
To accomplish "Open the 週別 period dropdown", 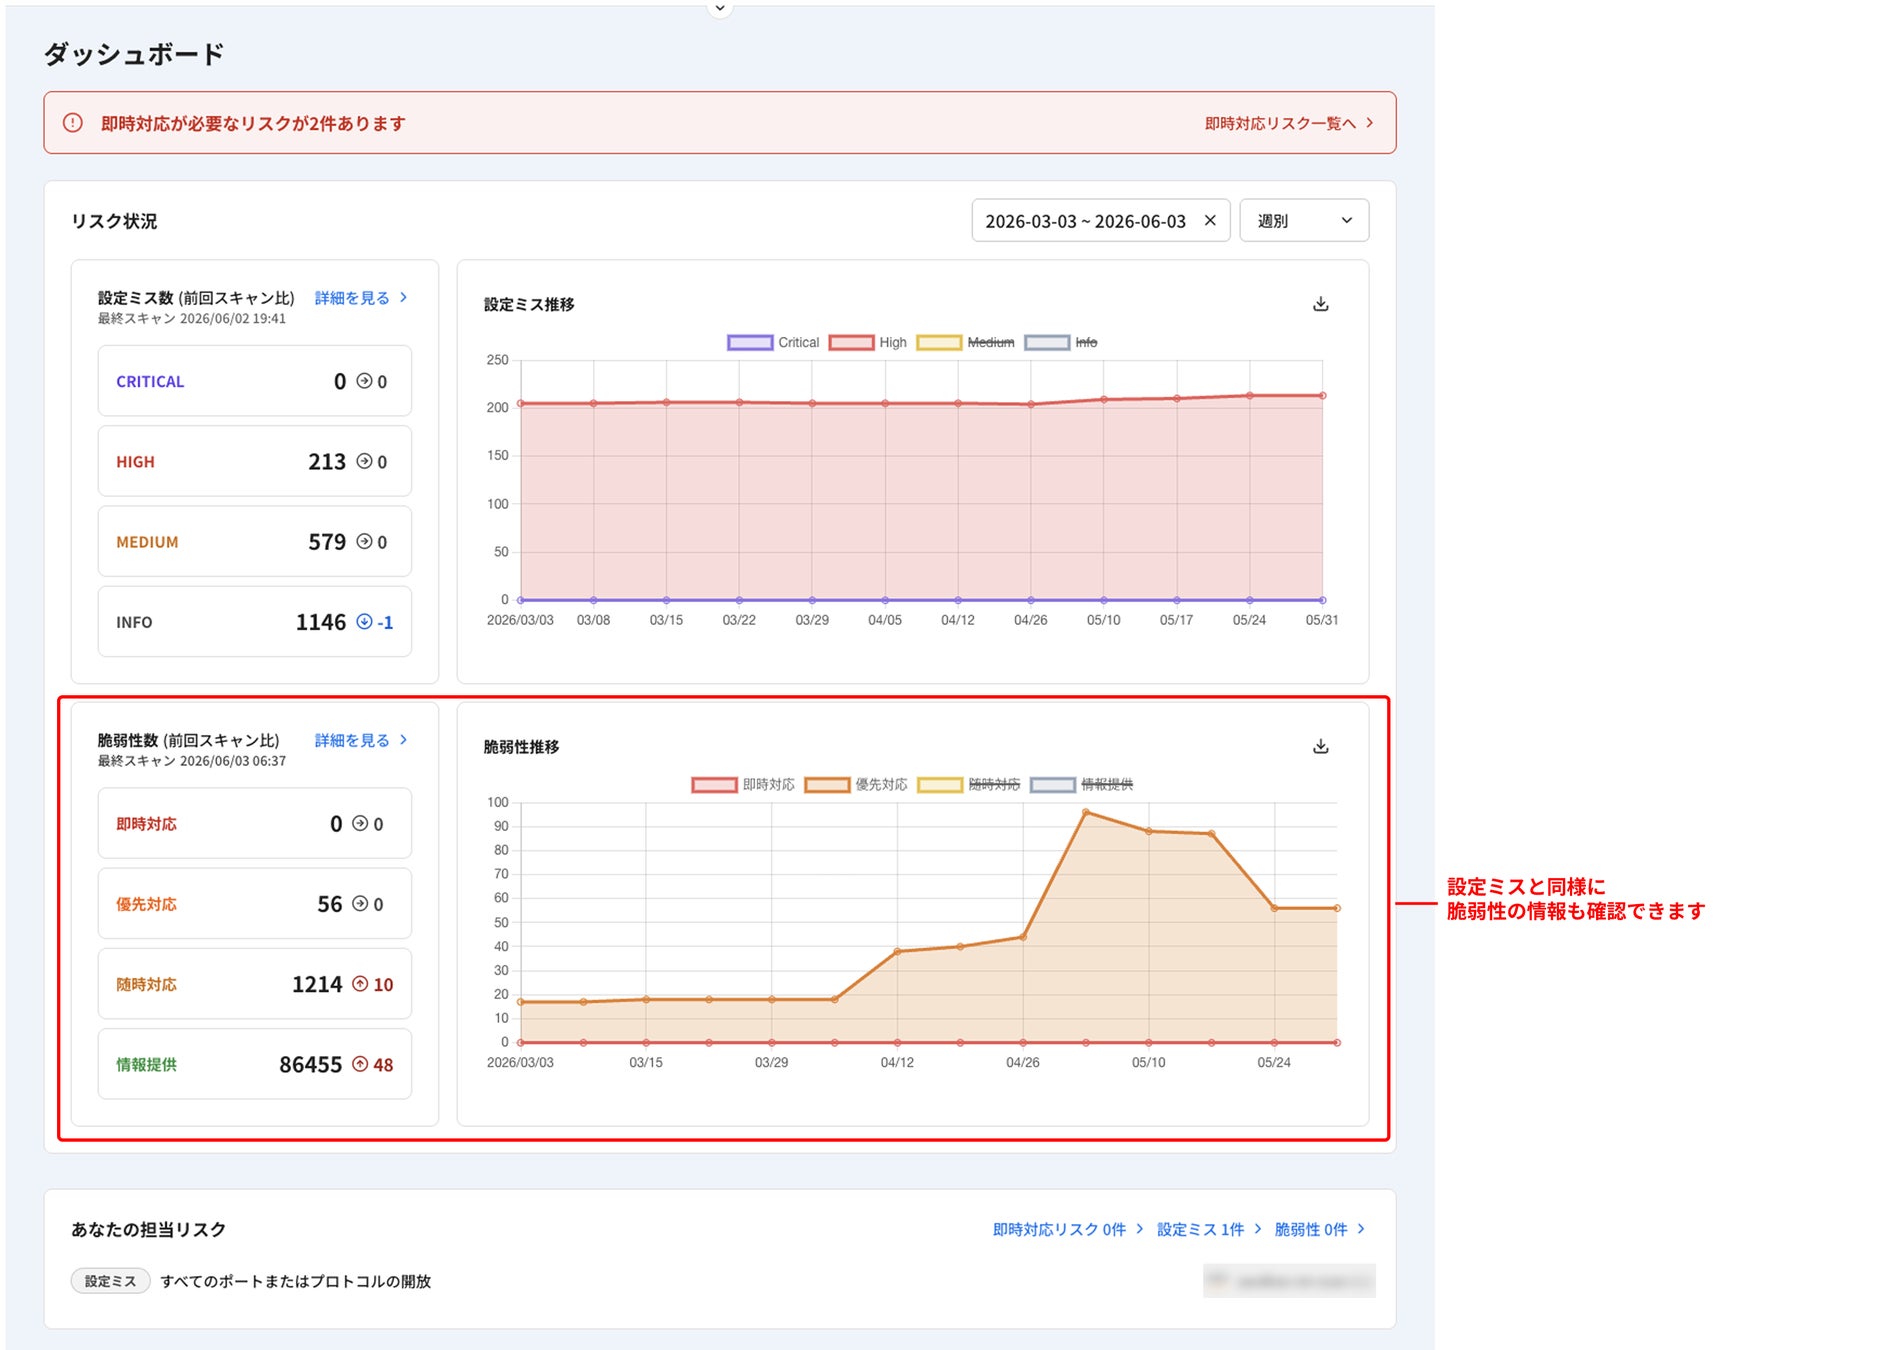I will [1304, 220].
